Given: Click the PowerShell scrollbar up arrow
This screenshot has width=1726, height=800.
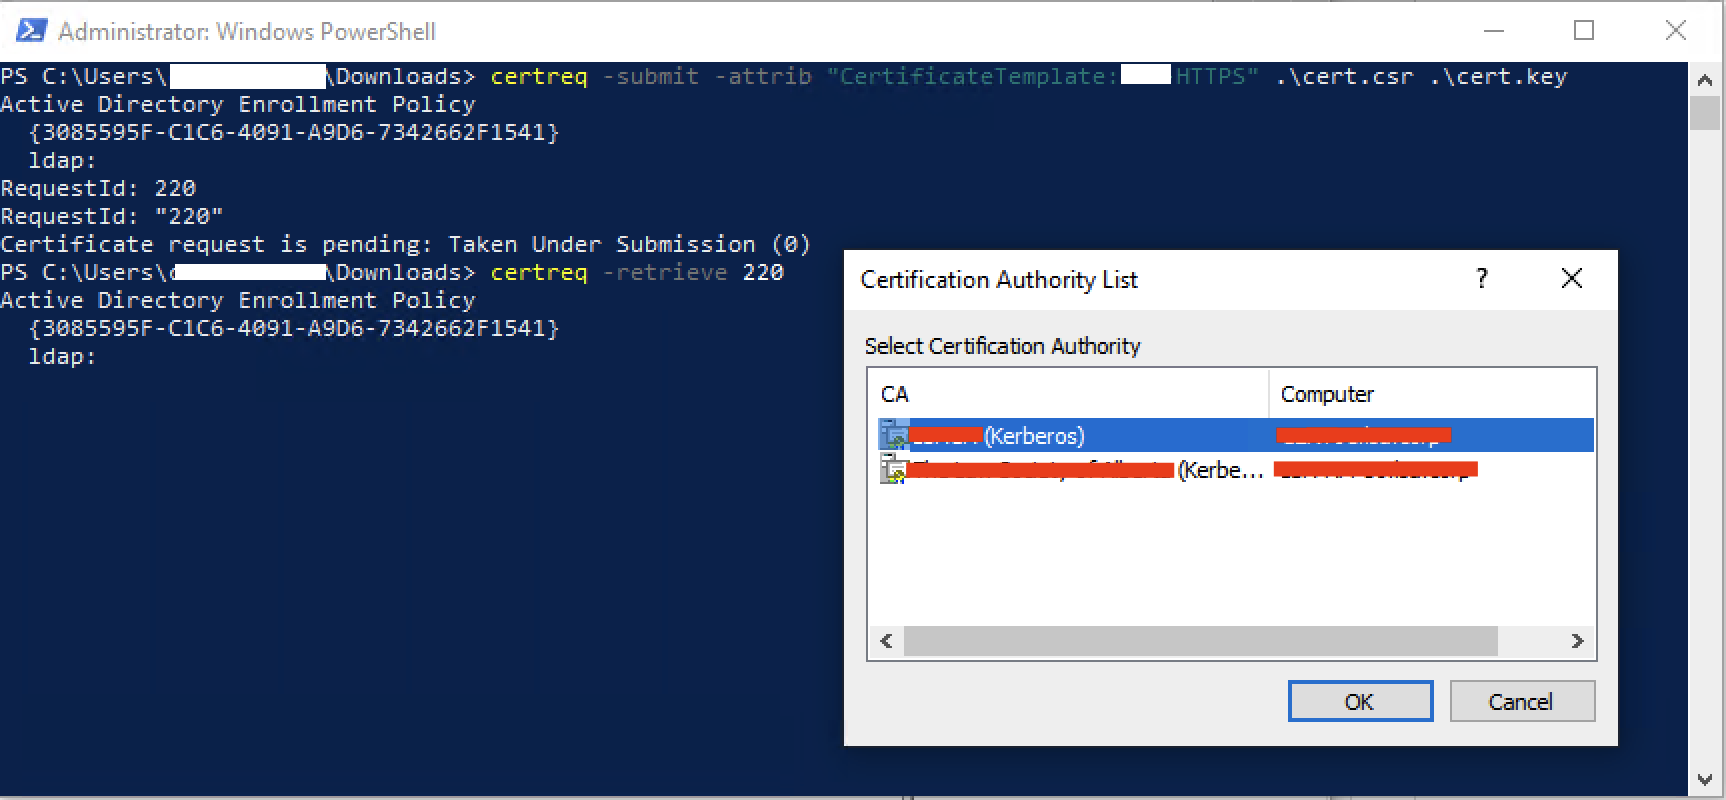Looking at the screenshot, I should point(1705,79).
